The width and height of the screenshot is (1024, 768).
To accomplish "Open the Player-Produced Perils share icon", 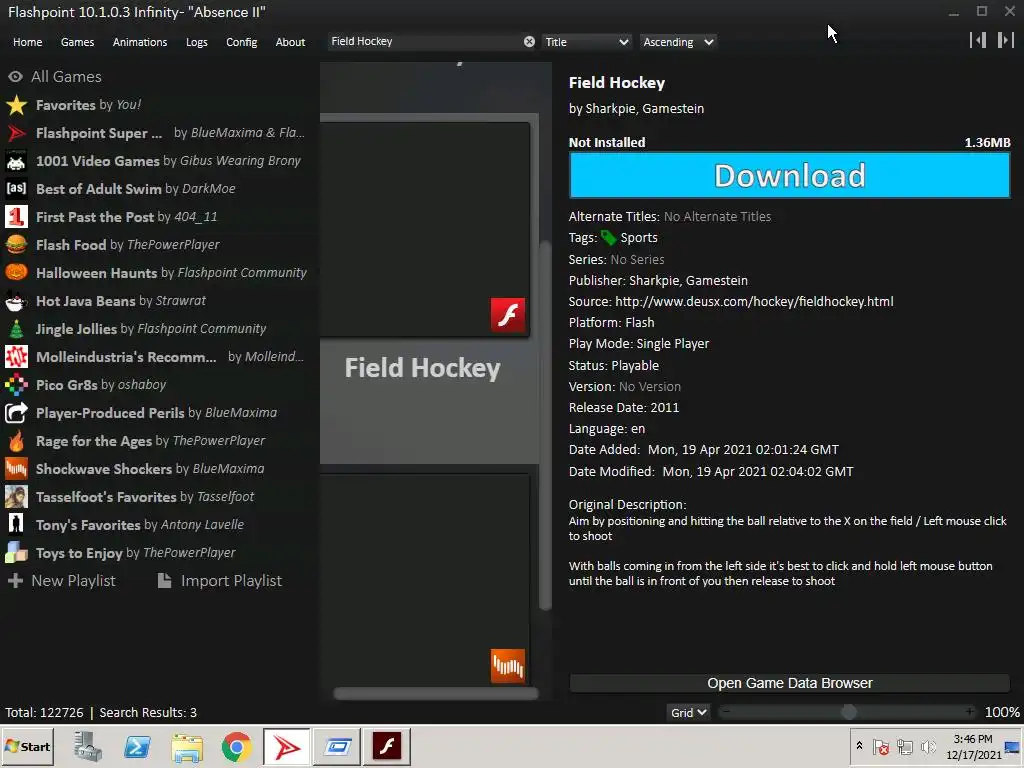I will pyautogui.click(x=16, y=413).
